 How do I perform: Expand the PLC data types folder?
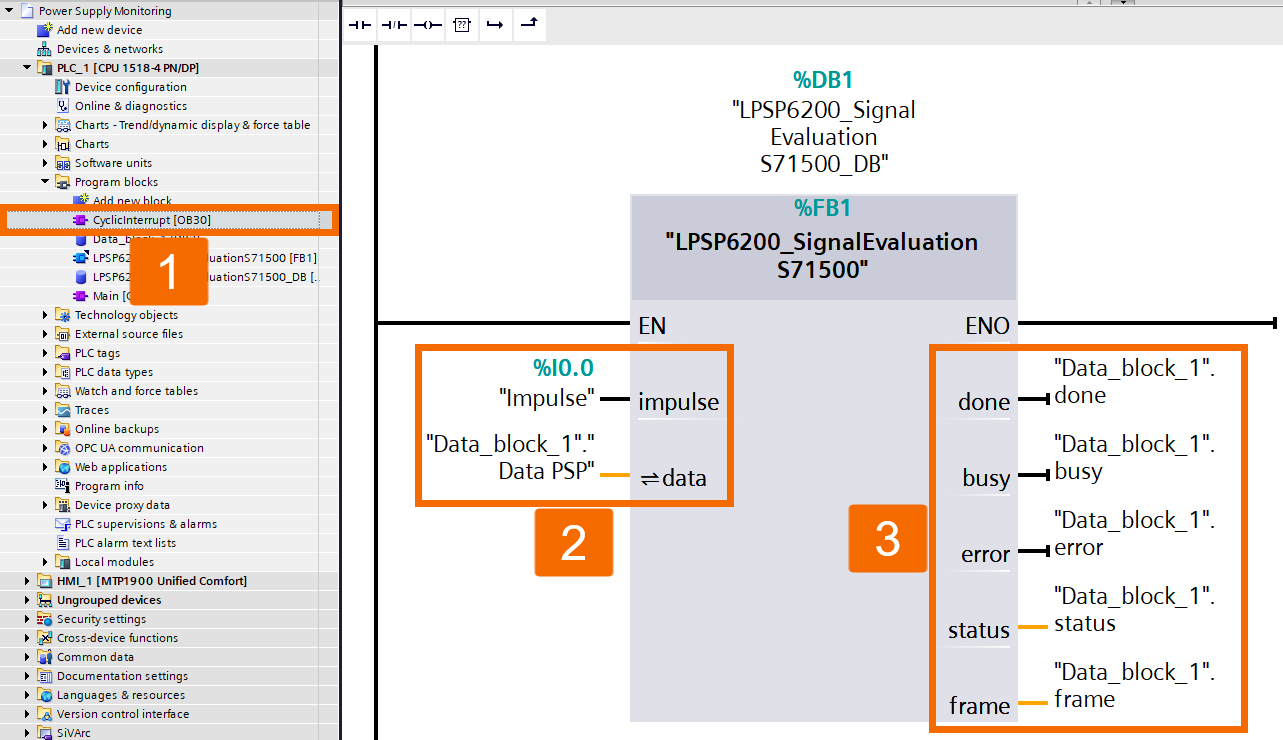click(x=45, y=372)
